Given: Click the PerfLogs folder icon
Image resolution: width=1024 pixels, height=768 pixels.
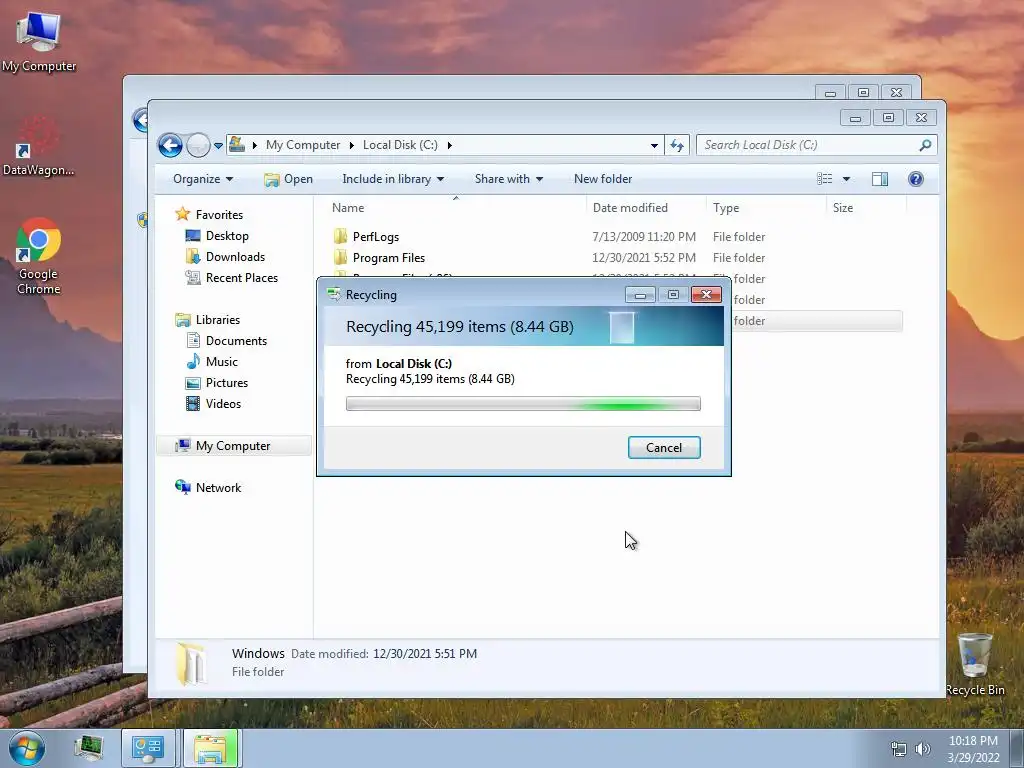Looking at the screenshot, I should 340,236.
